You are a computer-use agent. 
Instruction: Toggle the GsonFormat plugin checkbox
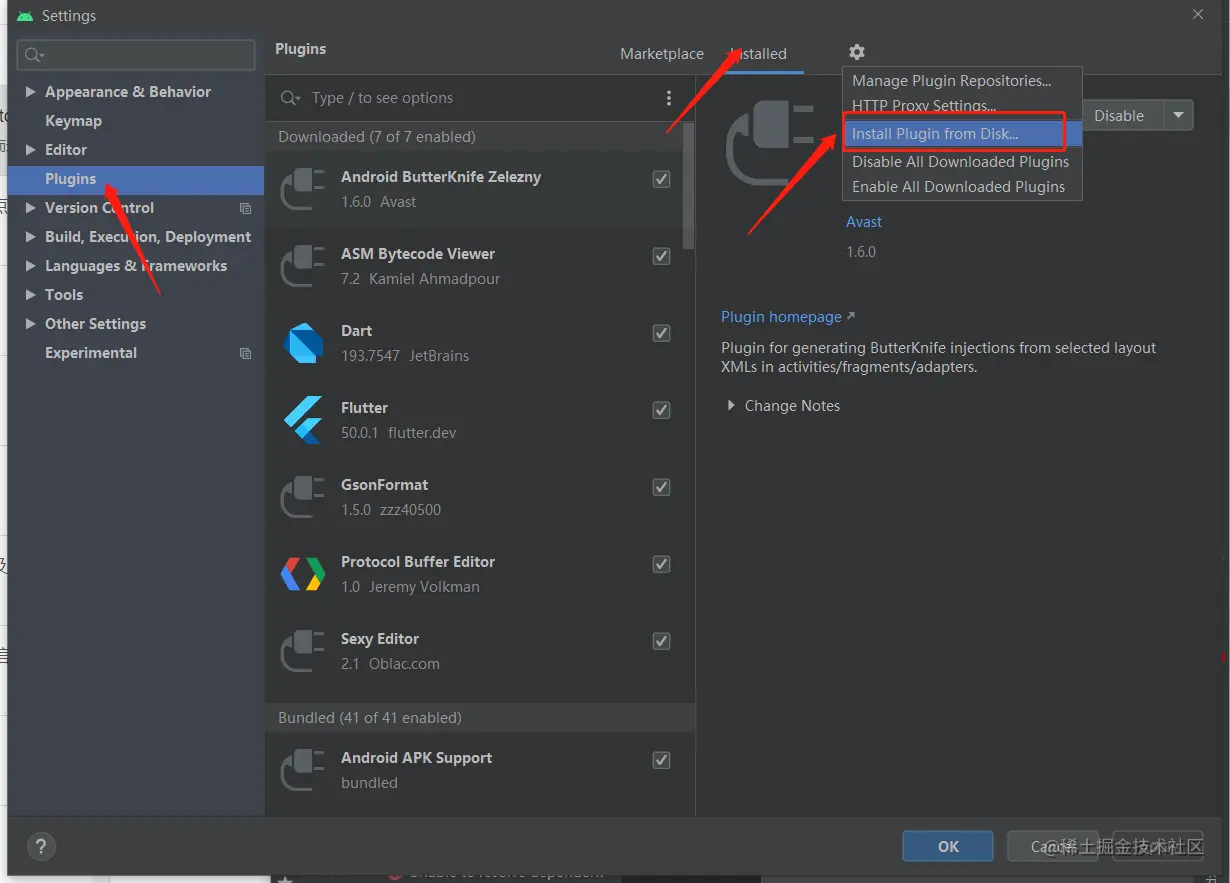tap(661, 487)
